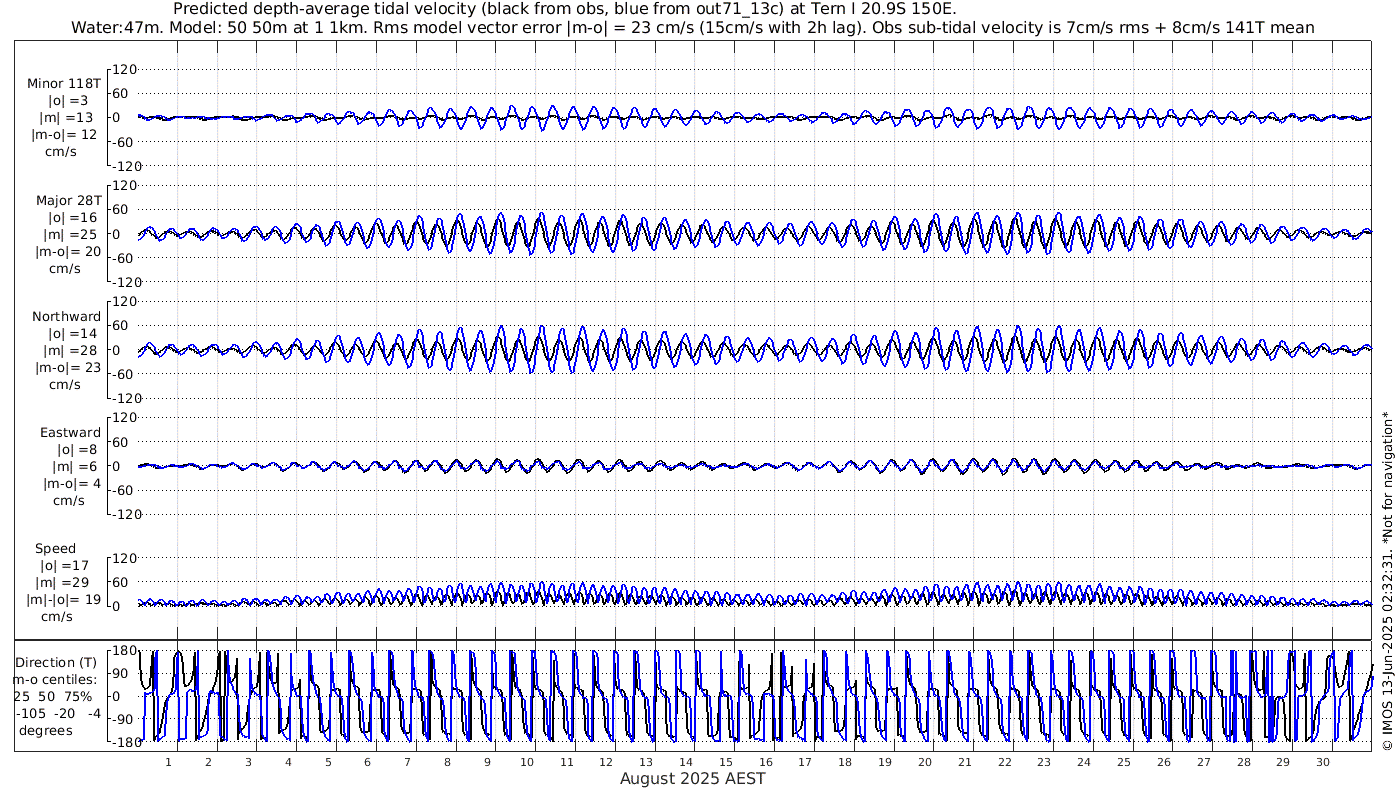Click the vertical IMOS copyright text
Viewport: 1400px width, 800px height.
tap(1387, 582)
